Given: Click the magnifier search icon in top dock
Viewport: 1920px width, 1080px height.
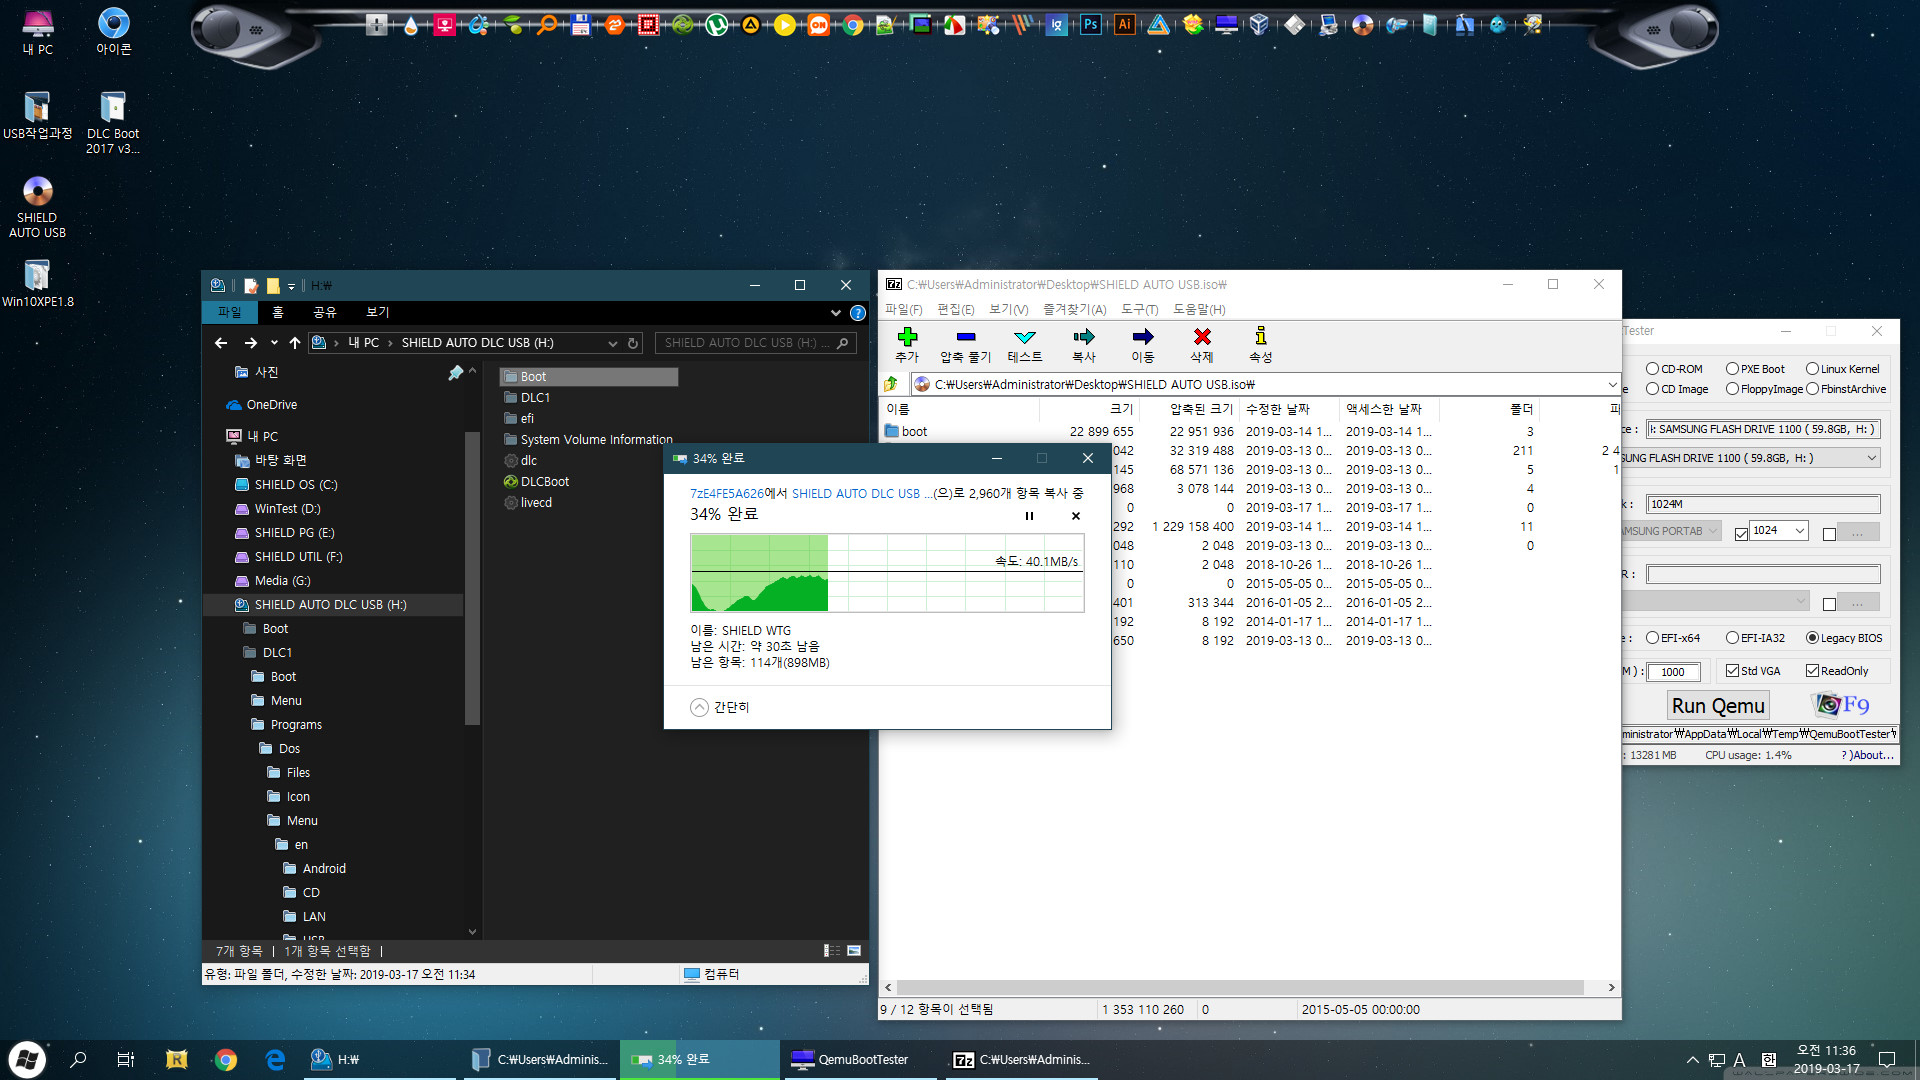Looking at the screenshot, I should tap(546, 25).
